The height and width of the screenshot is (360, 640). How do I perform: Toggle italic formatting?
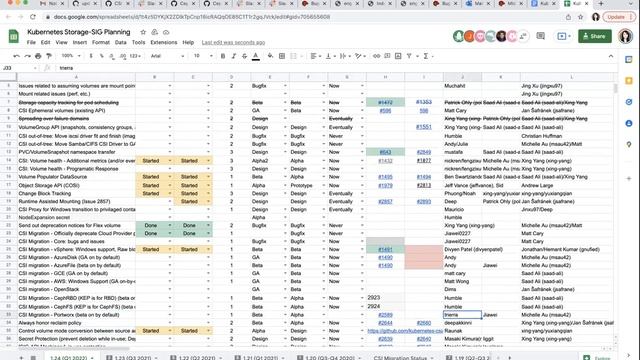point(234,56)
